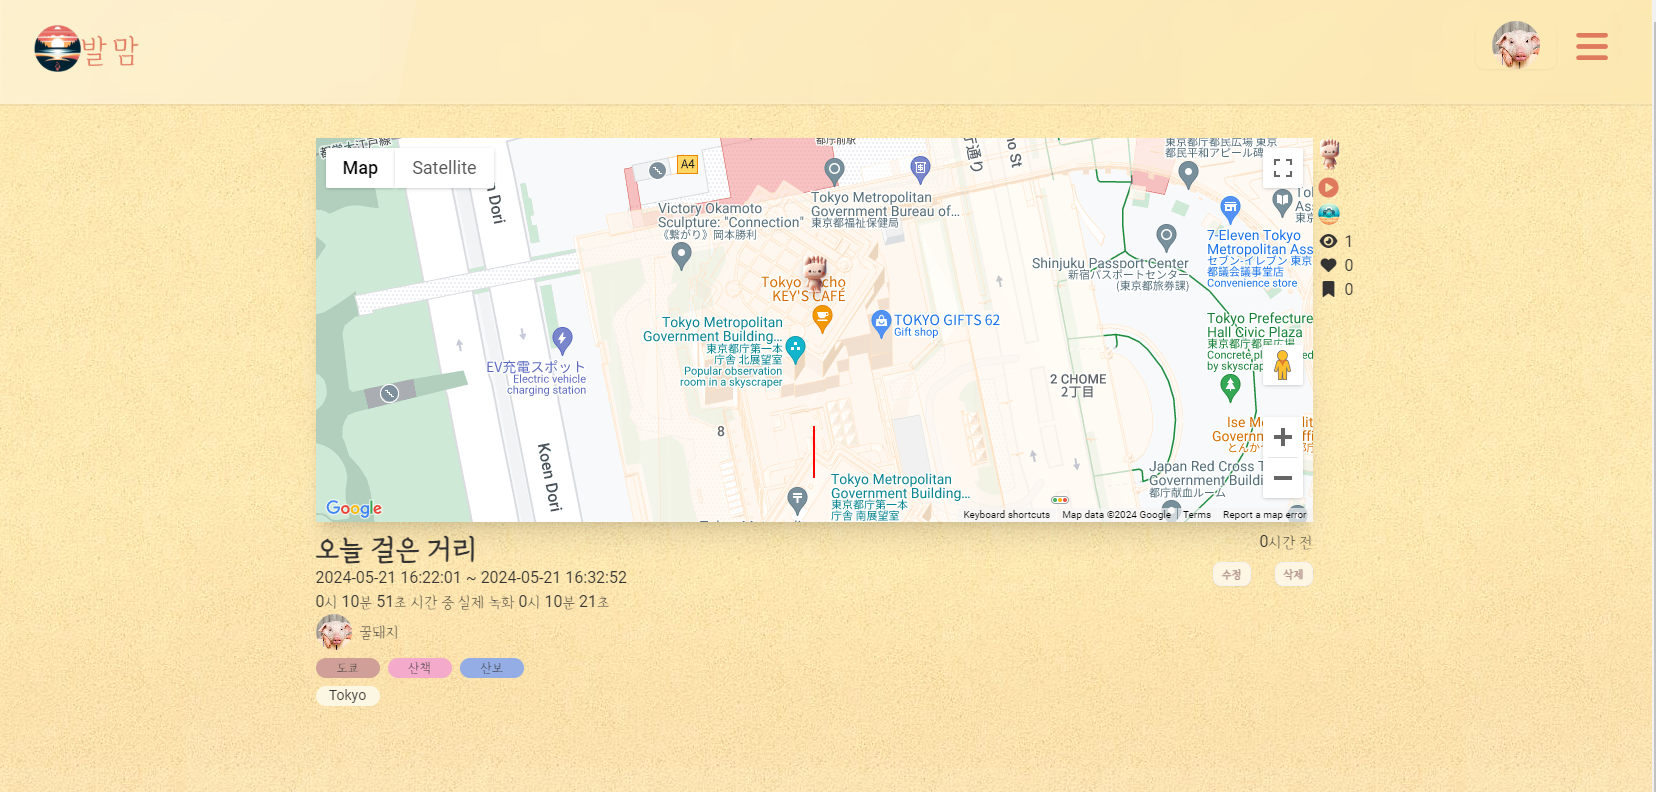
Task: Click the 0시간 전 timestamp text
Action: click(1285, 542)
